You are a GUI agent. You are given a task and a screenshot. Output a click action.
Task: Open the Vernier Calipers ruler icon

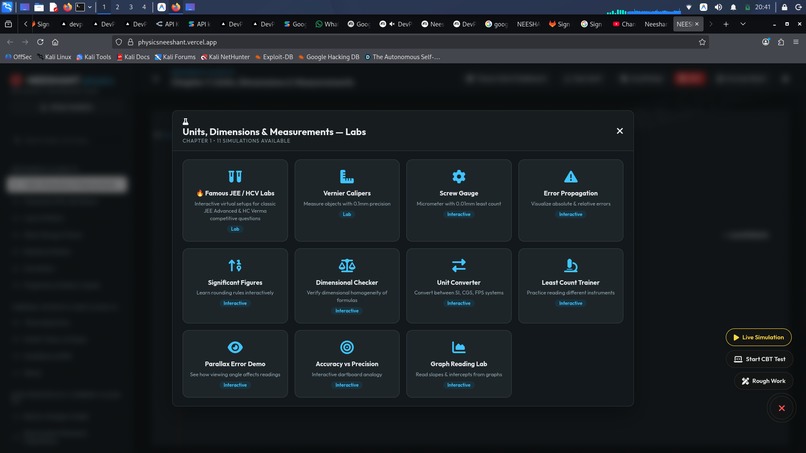click(x=347, y=176)
